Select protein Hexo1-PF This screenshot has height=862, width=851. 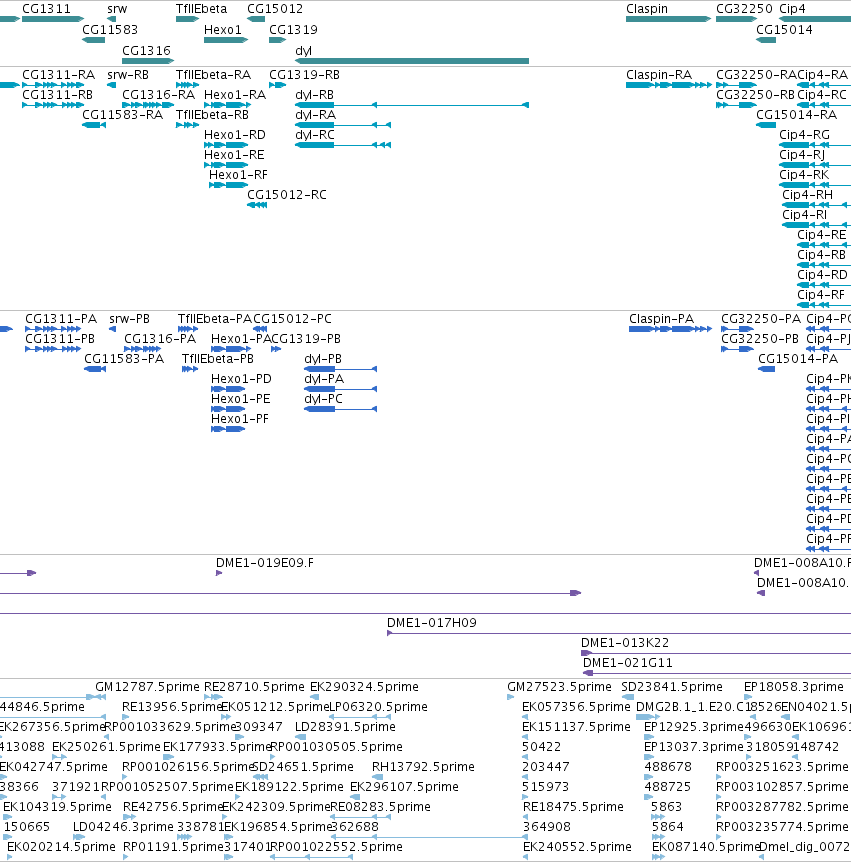(x=228, y=429)
